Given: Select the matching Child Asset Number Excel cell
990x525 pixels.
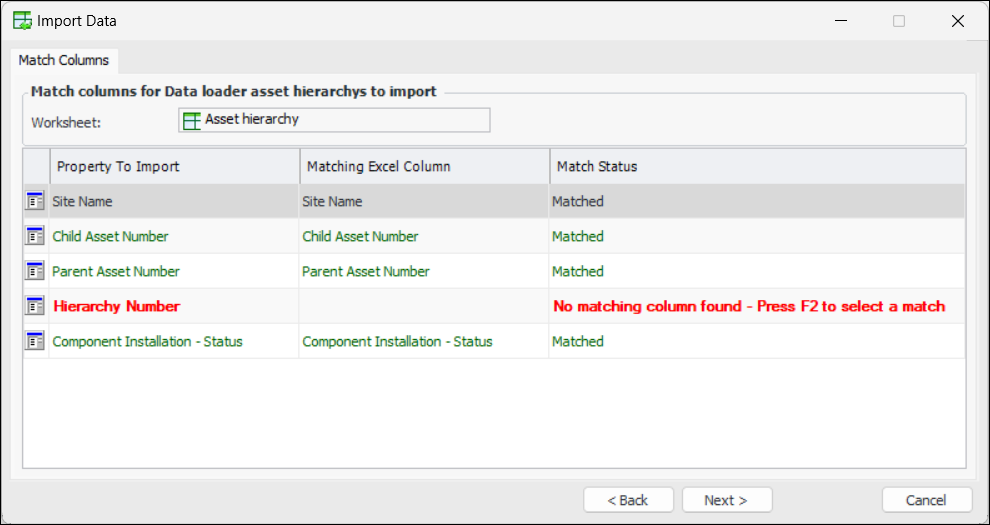Looking at the screenshot, I should (x=361, y=237).
